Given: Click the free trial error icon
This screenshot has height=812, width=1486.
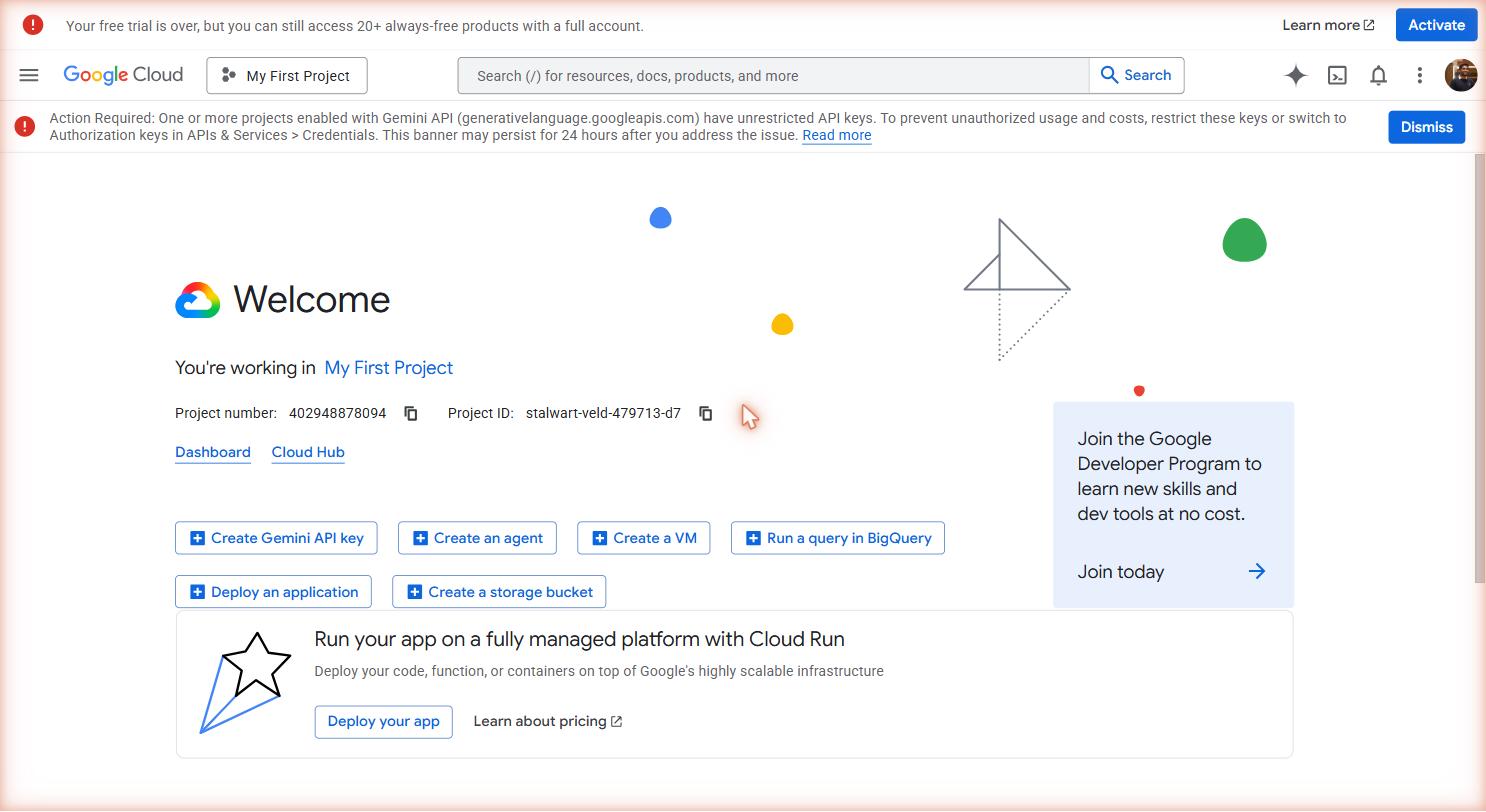Looking at the screenshot, I should tap(33, 25).
